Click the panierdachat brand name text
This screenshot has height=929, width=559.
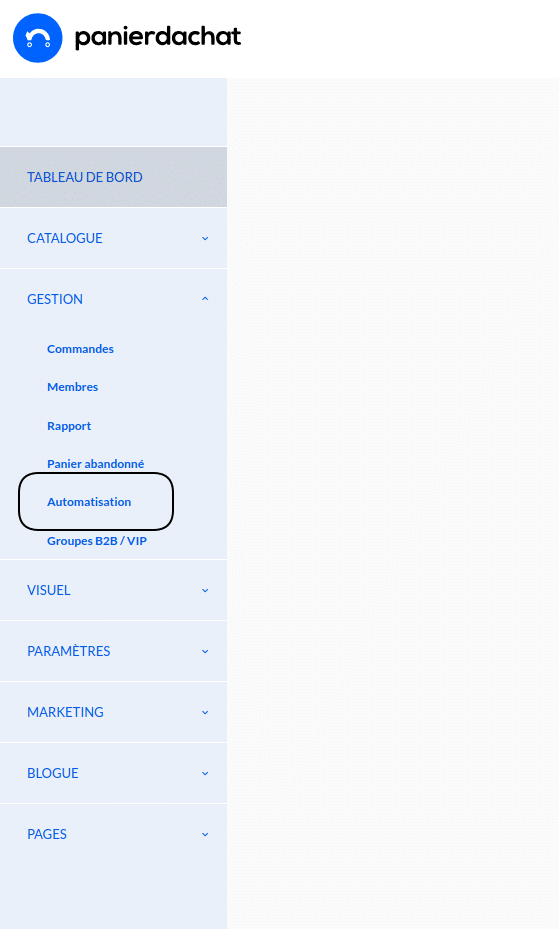click(158, 37)
